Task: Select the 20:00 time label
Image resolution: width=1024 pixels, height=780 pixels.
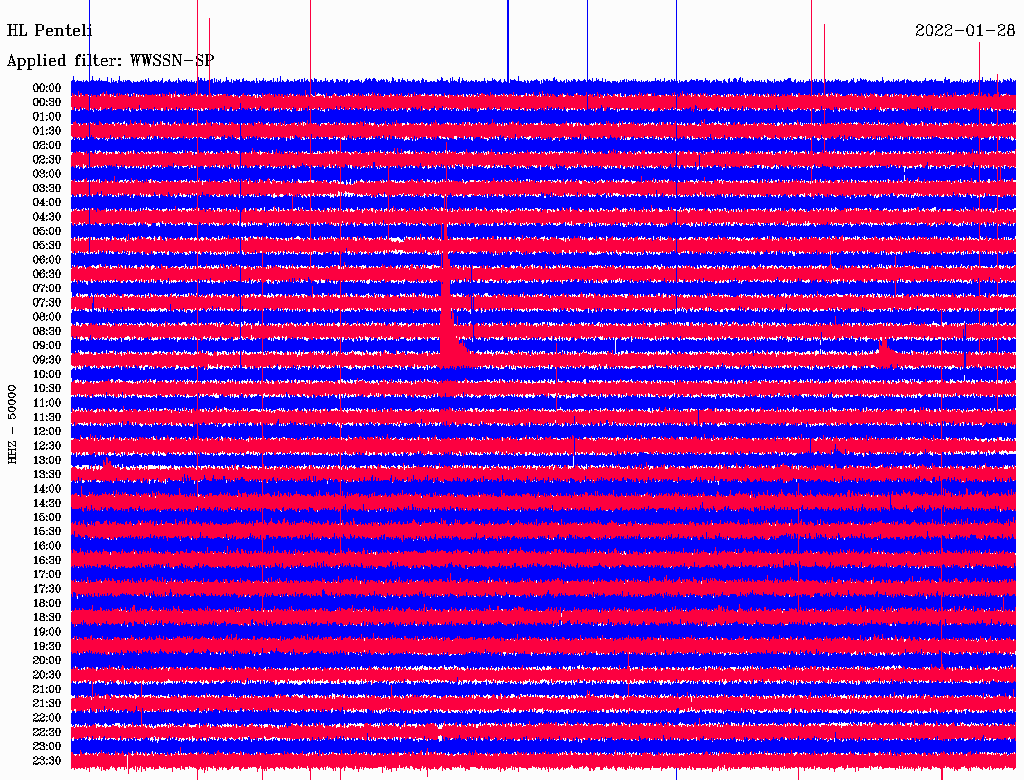Action: [x=47, y=660]
